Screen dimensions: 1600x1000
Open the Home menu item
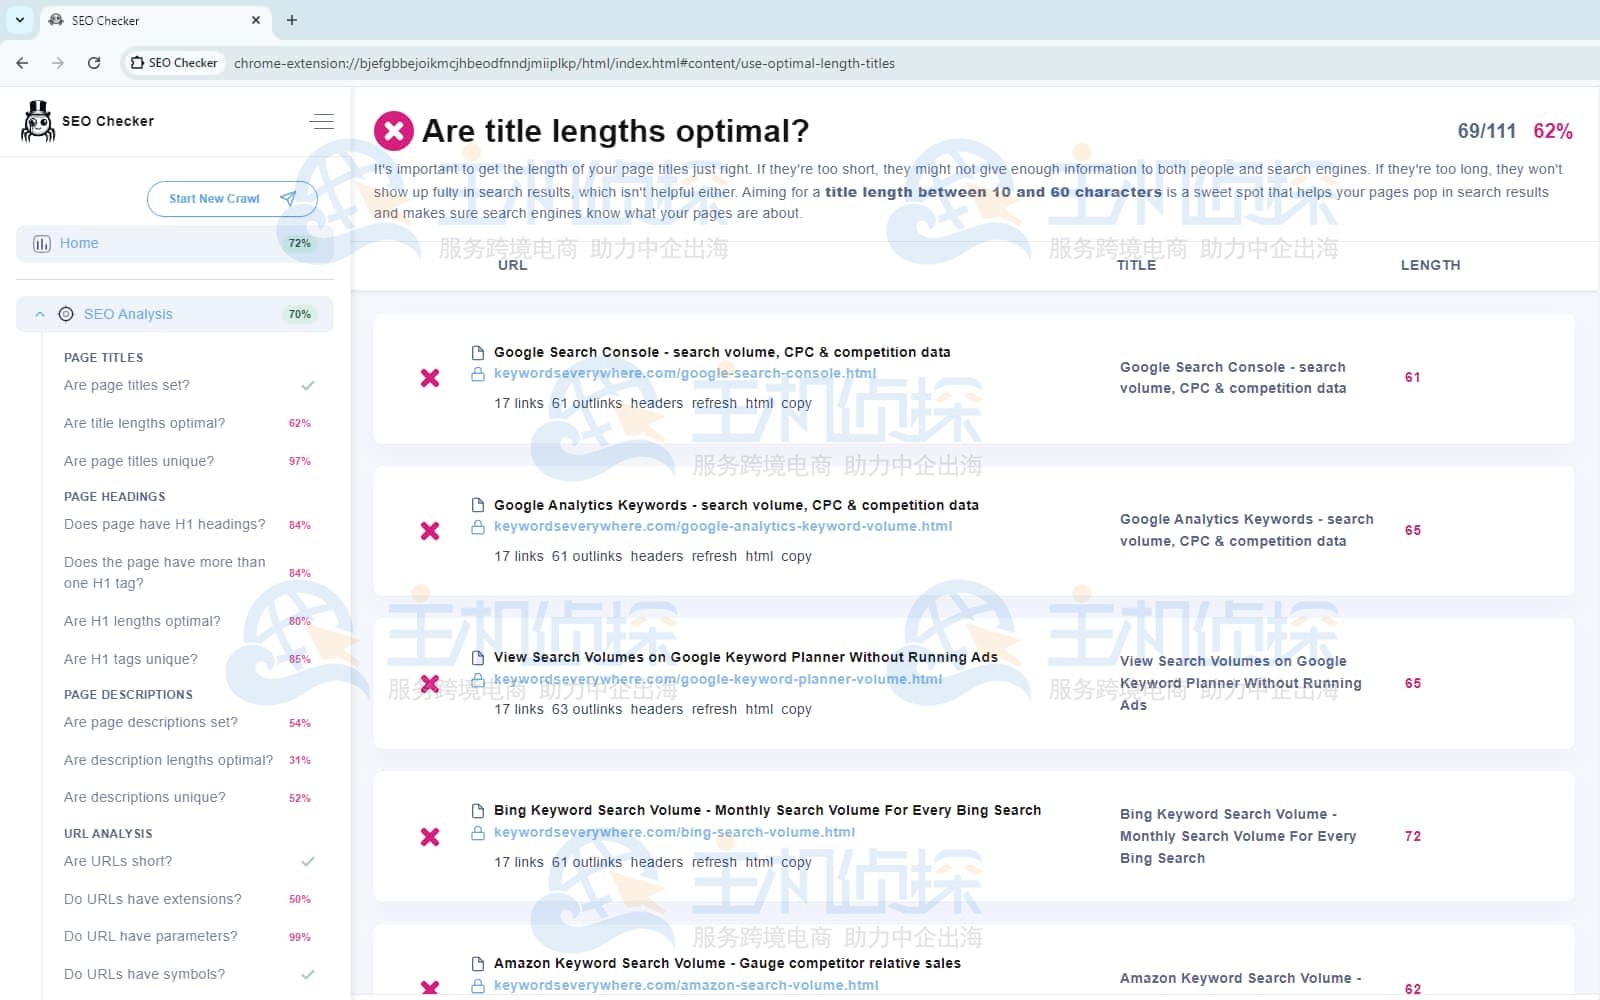(x=175, y=243)
